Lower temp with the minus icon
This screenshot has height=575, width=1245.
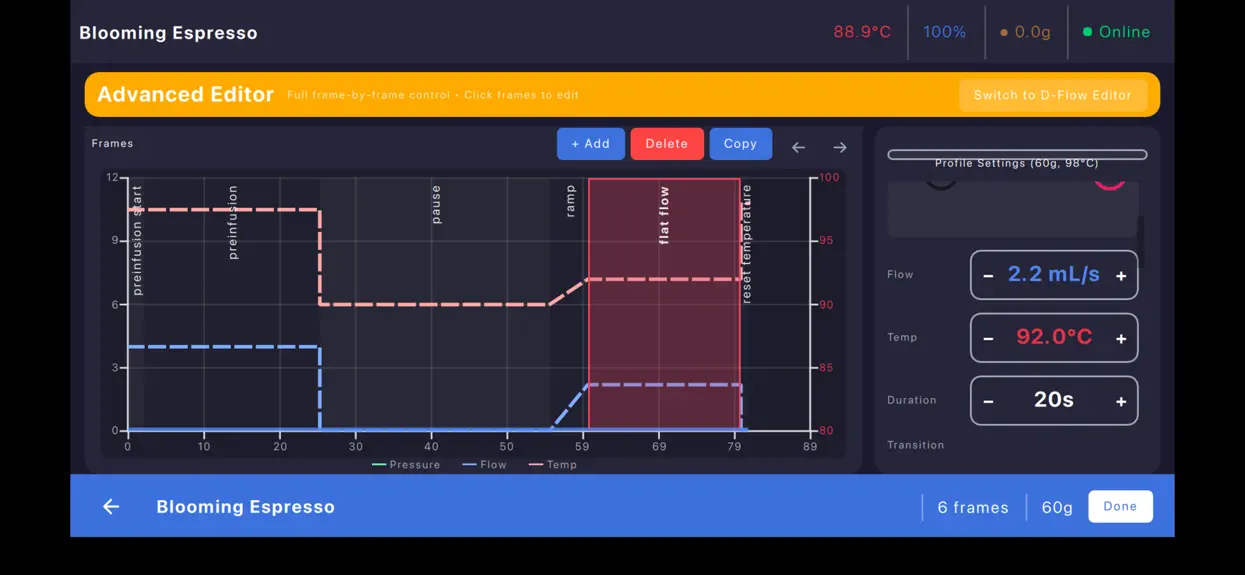tap(988, 339)
